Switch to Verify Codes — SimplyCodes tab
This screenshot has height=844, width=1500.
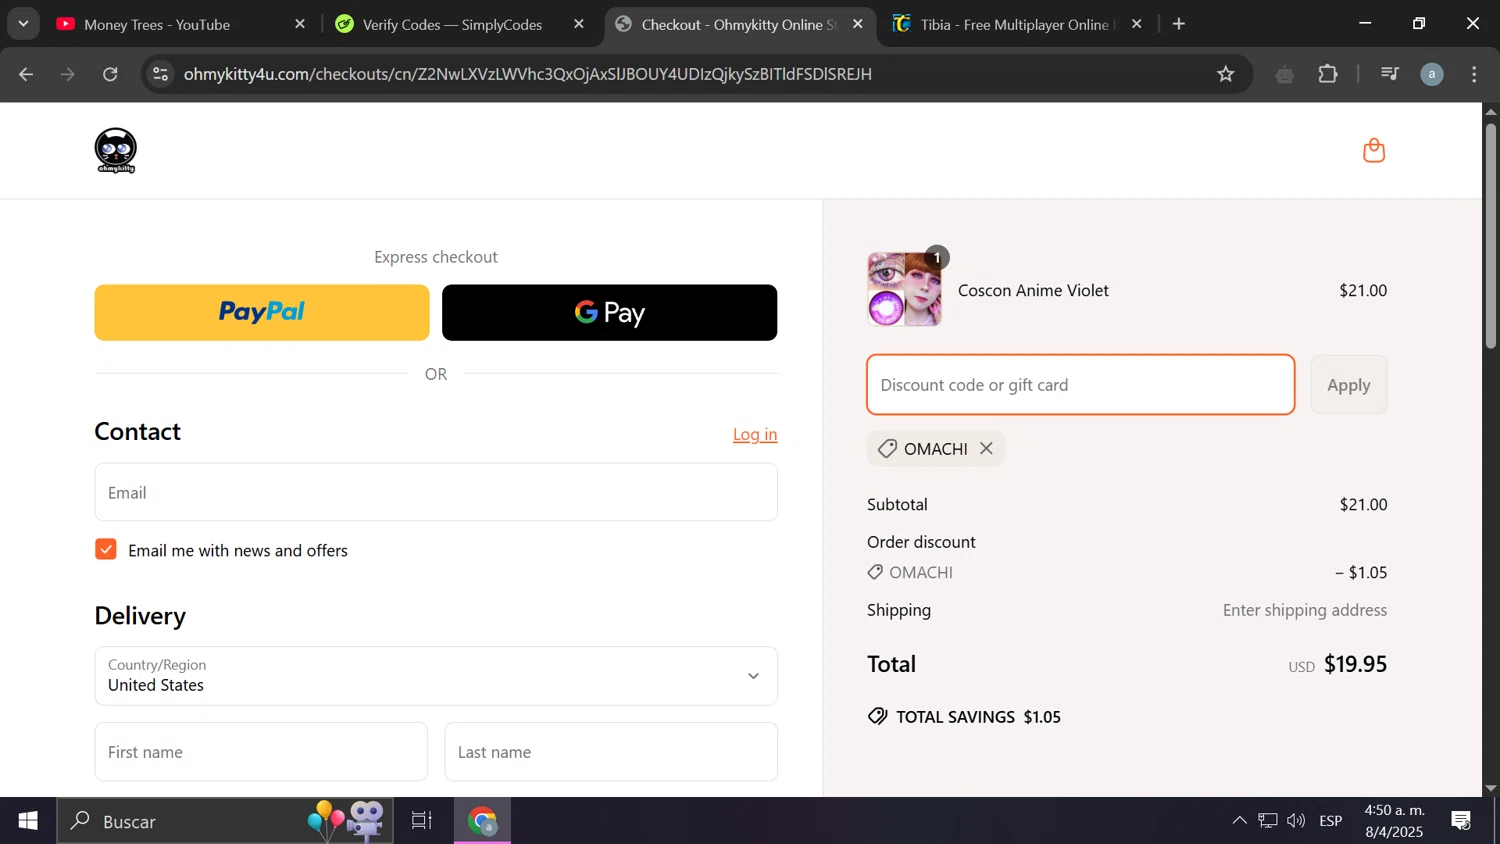[x=461, y=24]
